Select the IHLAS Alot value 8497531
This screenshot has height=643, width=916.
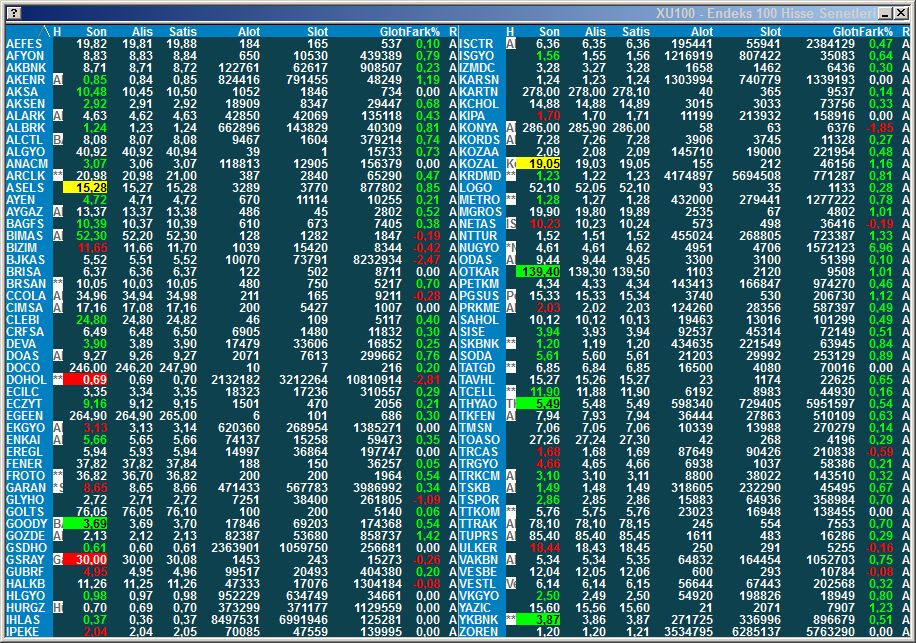click(x=235, y=620)
